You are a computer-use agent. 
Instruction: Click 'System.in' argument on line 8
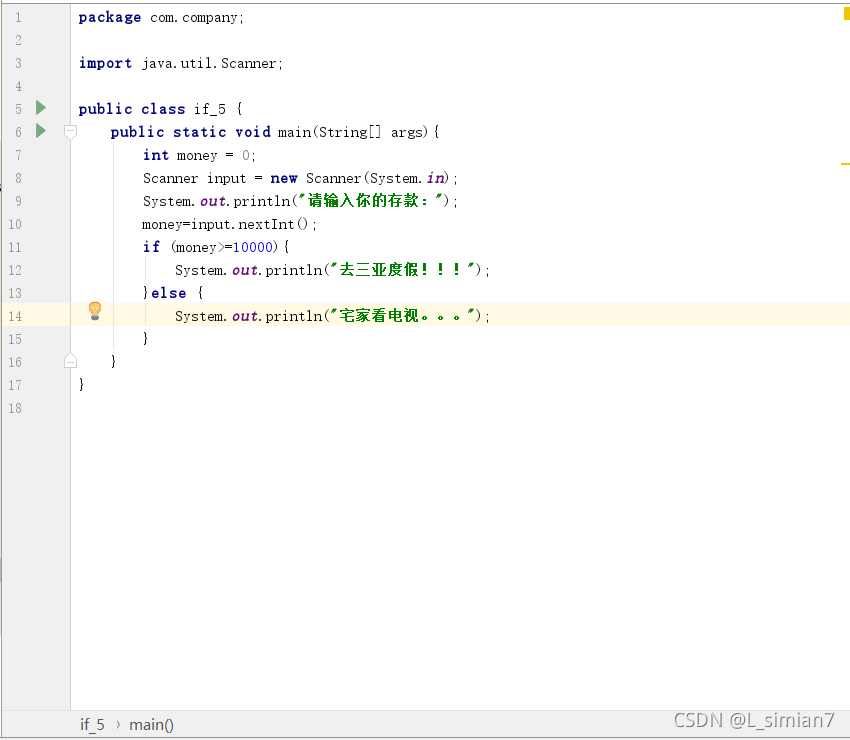point(408,178)
